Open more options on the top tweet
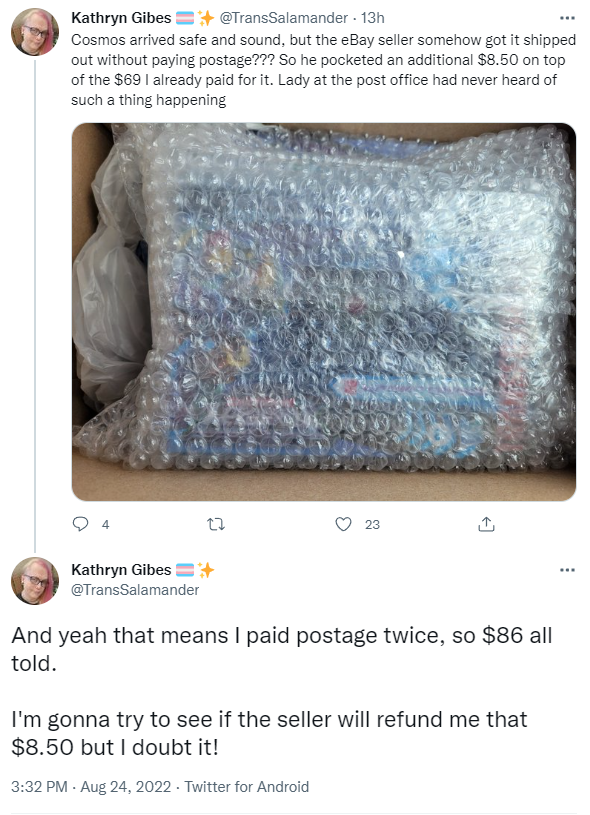The width and height of the screenshot is (590, 815). 567,18
